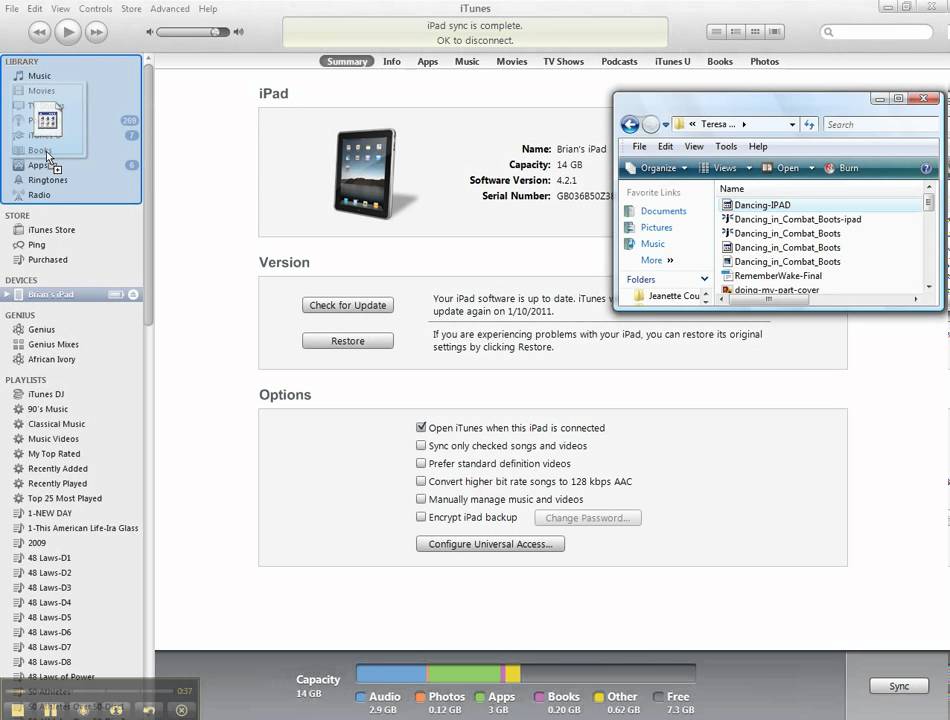Open the Views dropdown arrow in Explorer
The image size is (950, 720).
point(749,168)
